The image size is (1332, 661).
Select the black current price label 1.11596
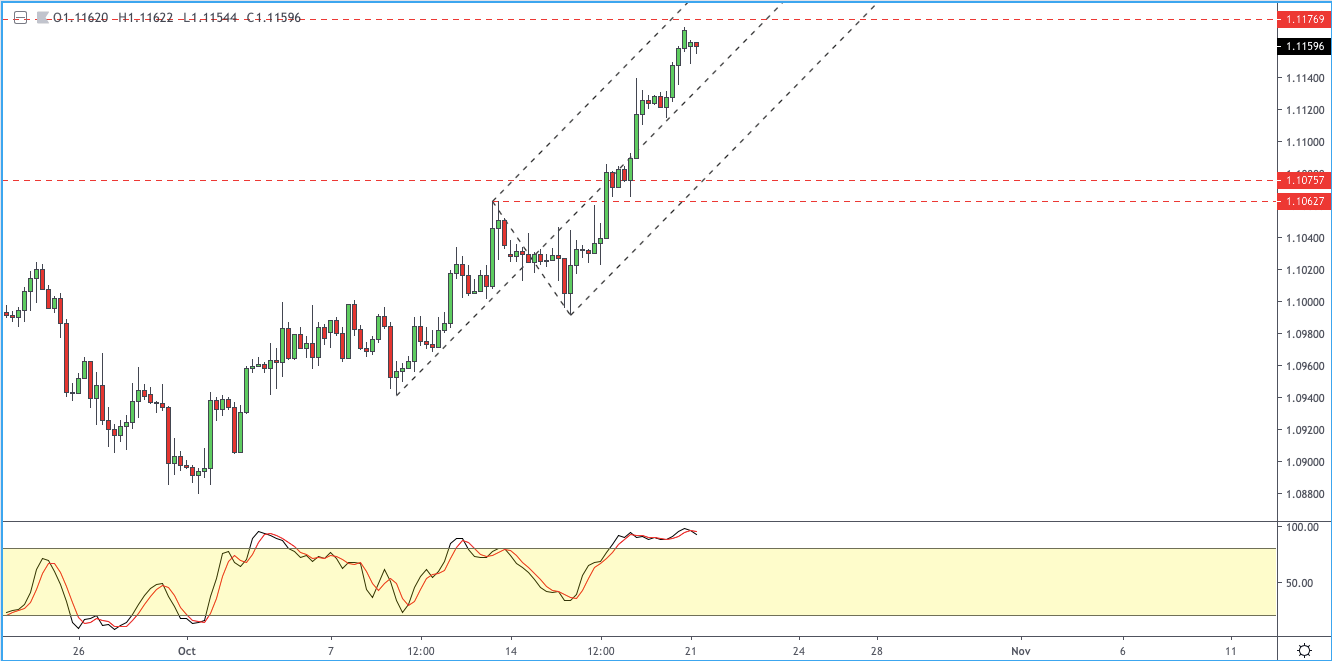(1304, 46)
